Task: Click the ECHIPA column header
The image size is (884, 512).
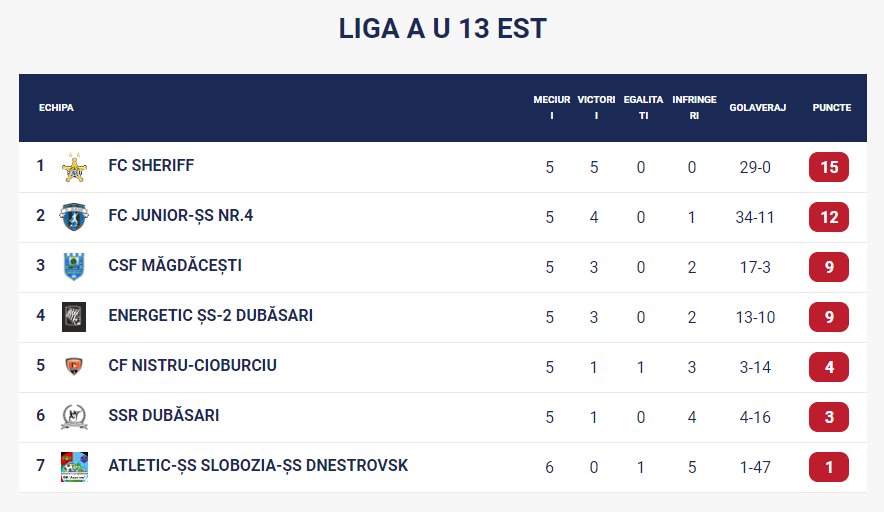Action: coord(56,108)
